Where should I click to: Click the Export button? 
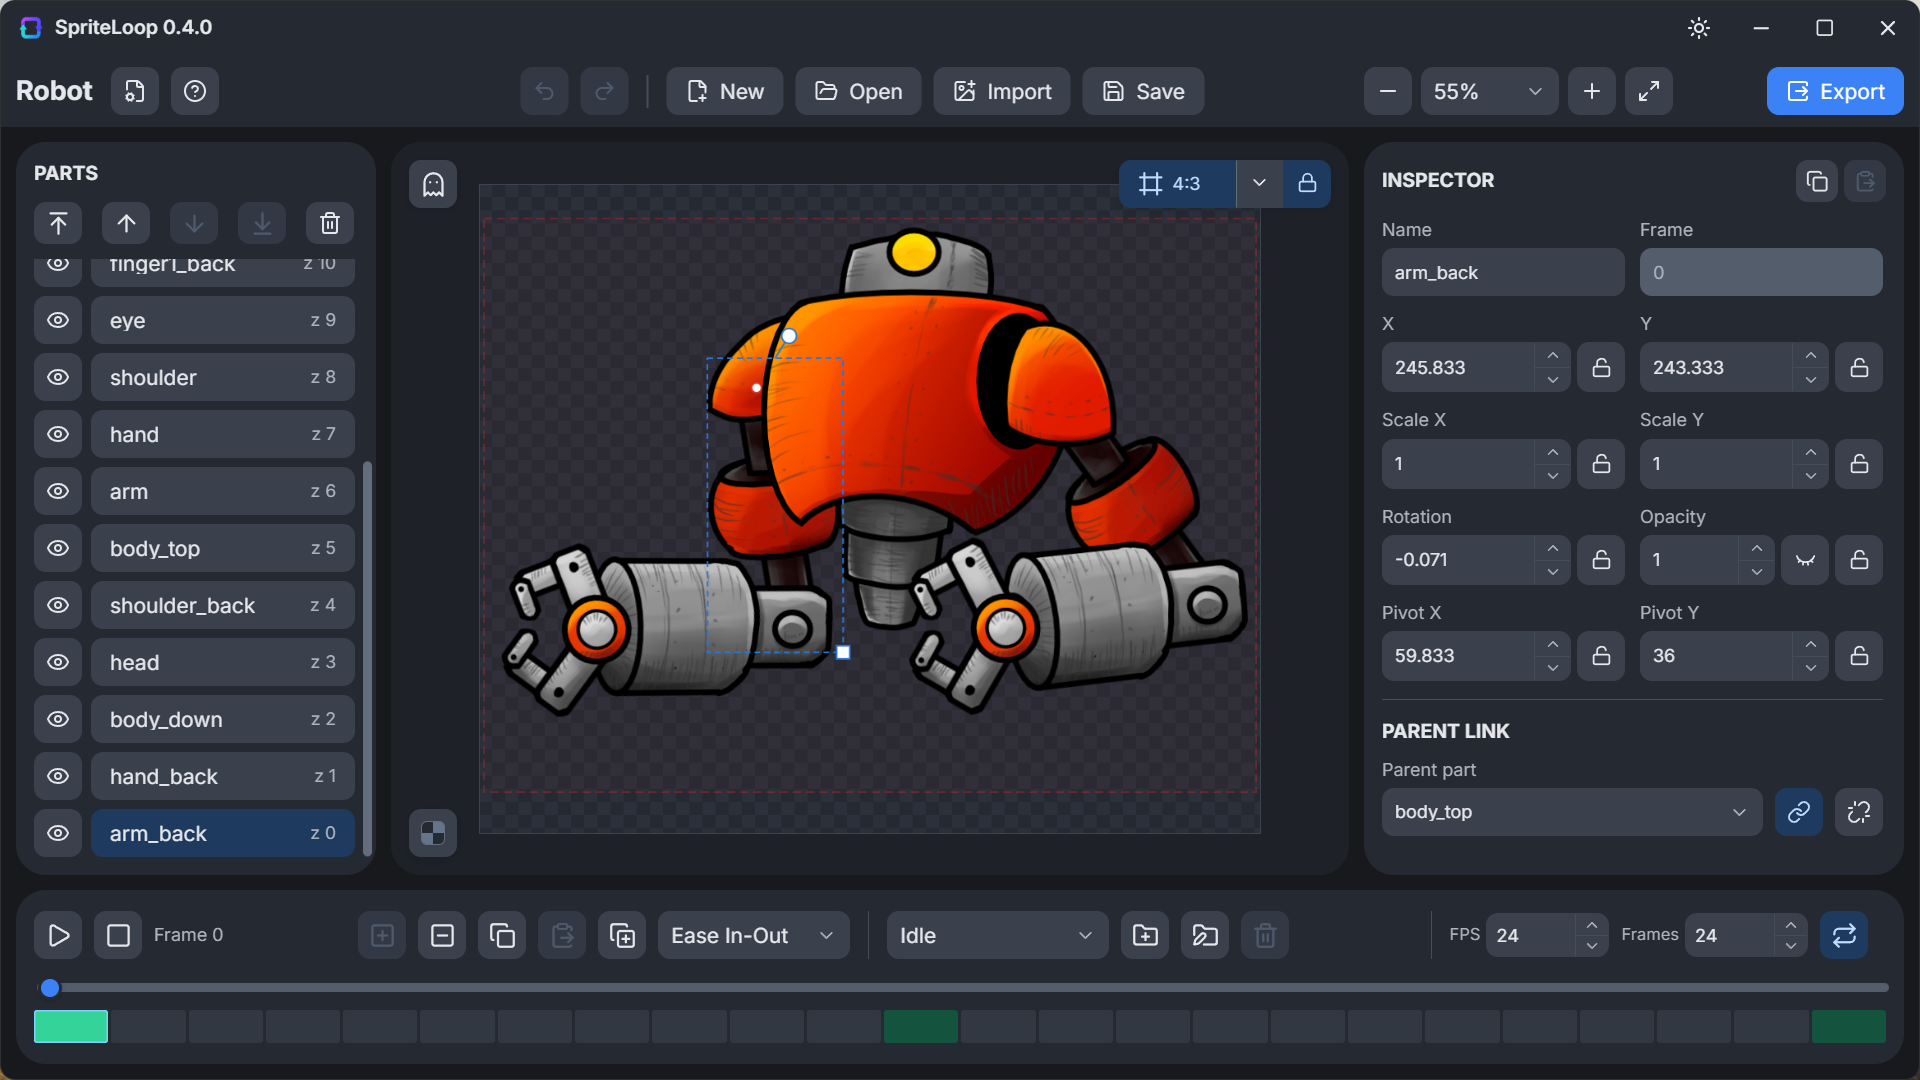(1835, 91)
